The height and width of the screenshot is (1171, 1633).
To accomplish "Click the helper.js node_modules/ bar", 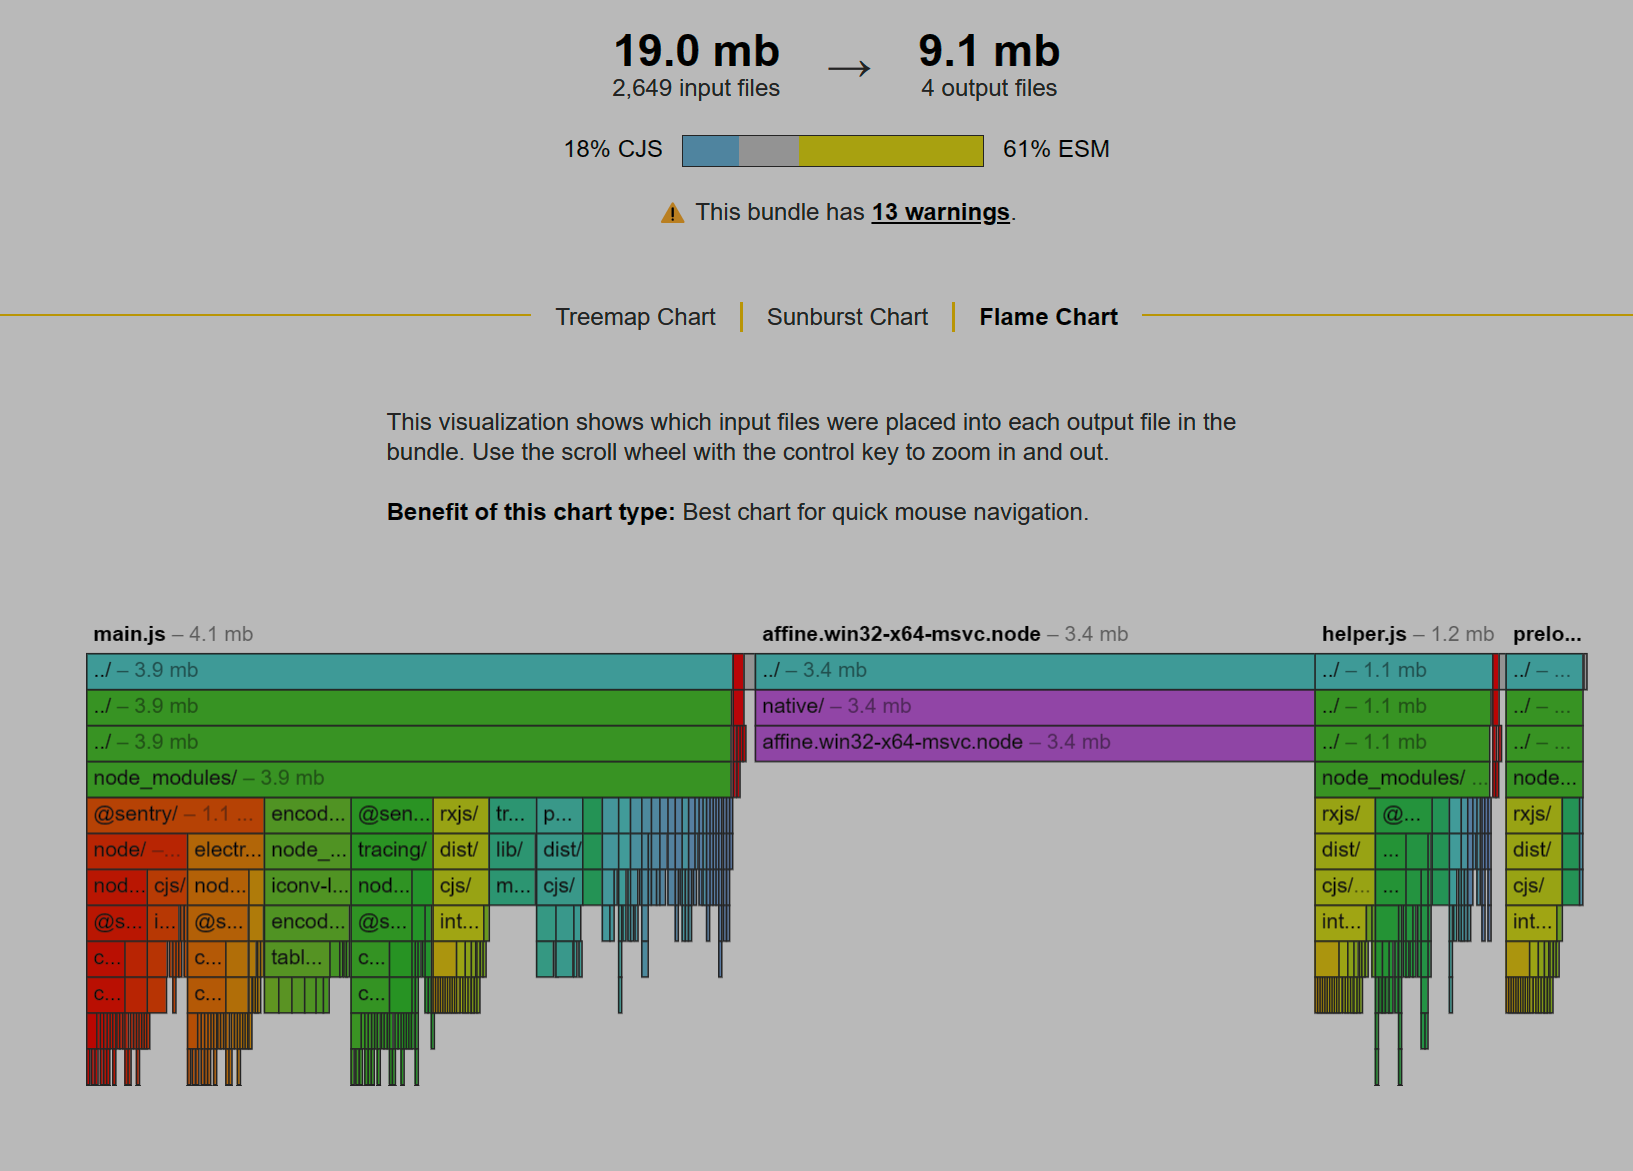I will coord(1401,778).
